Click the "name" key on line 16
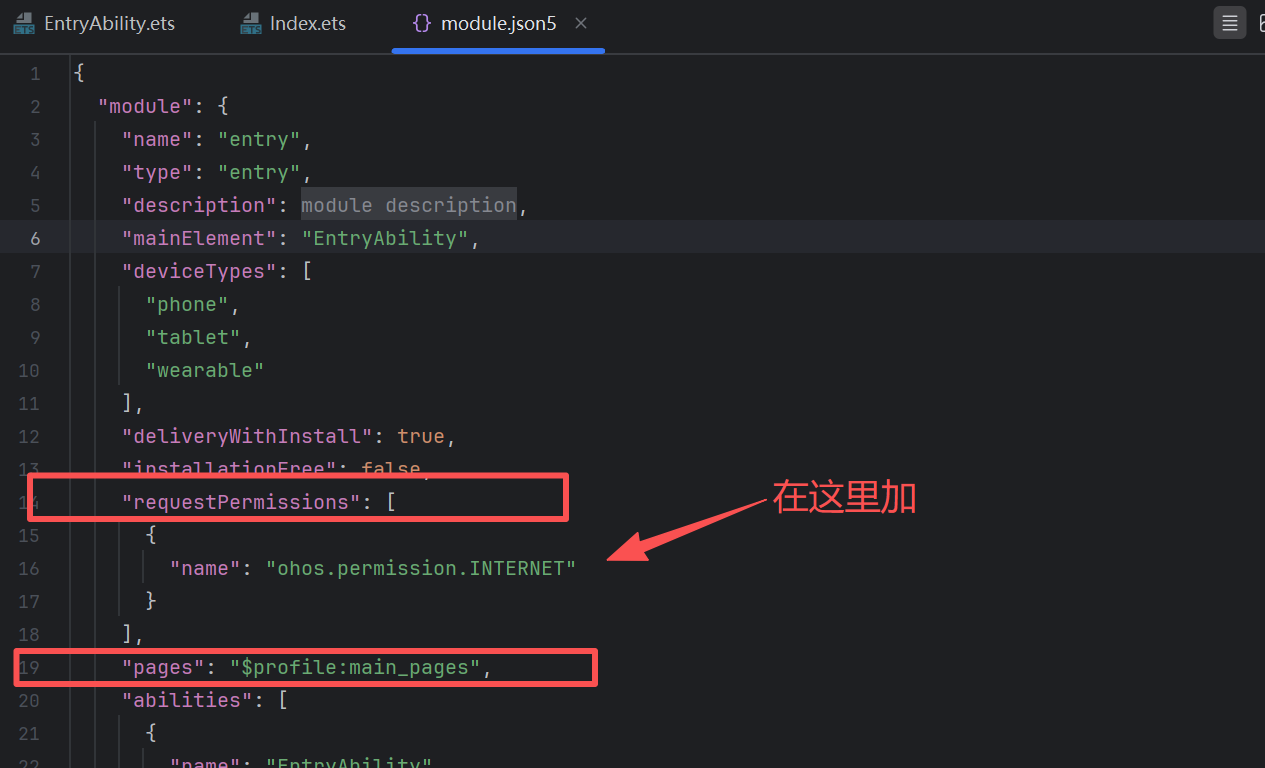The height and width of the screenshot is (768, 1265). pyautogui.click(x=205, y=568)
